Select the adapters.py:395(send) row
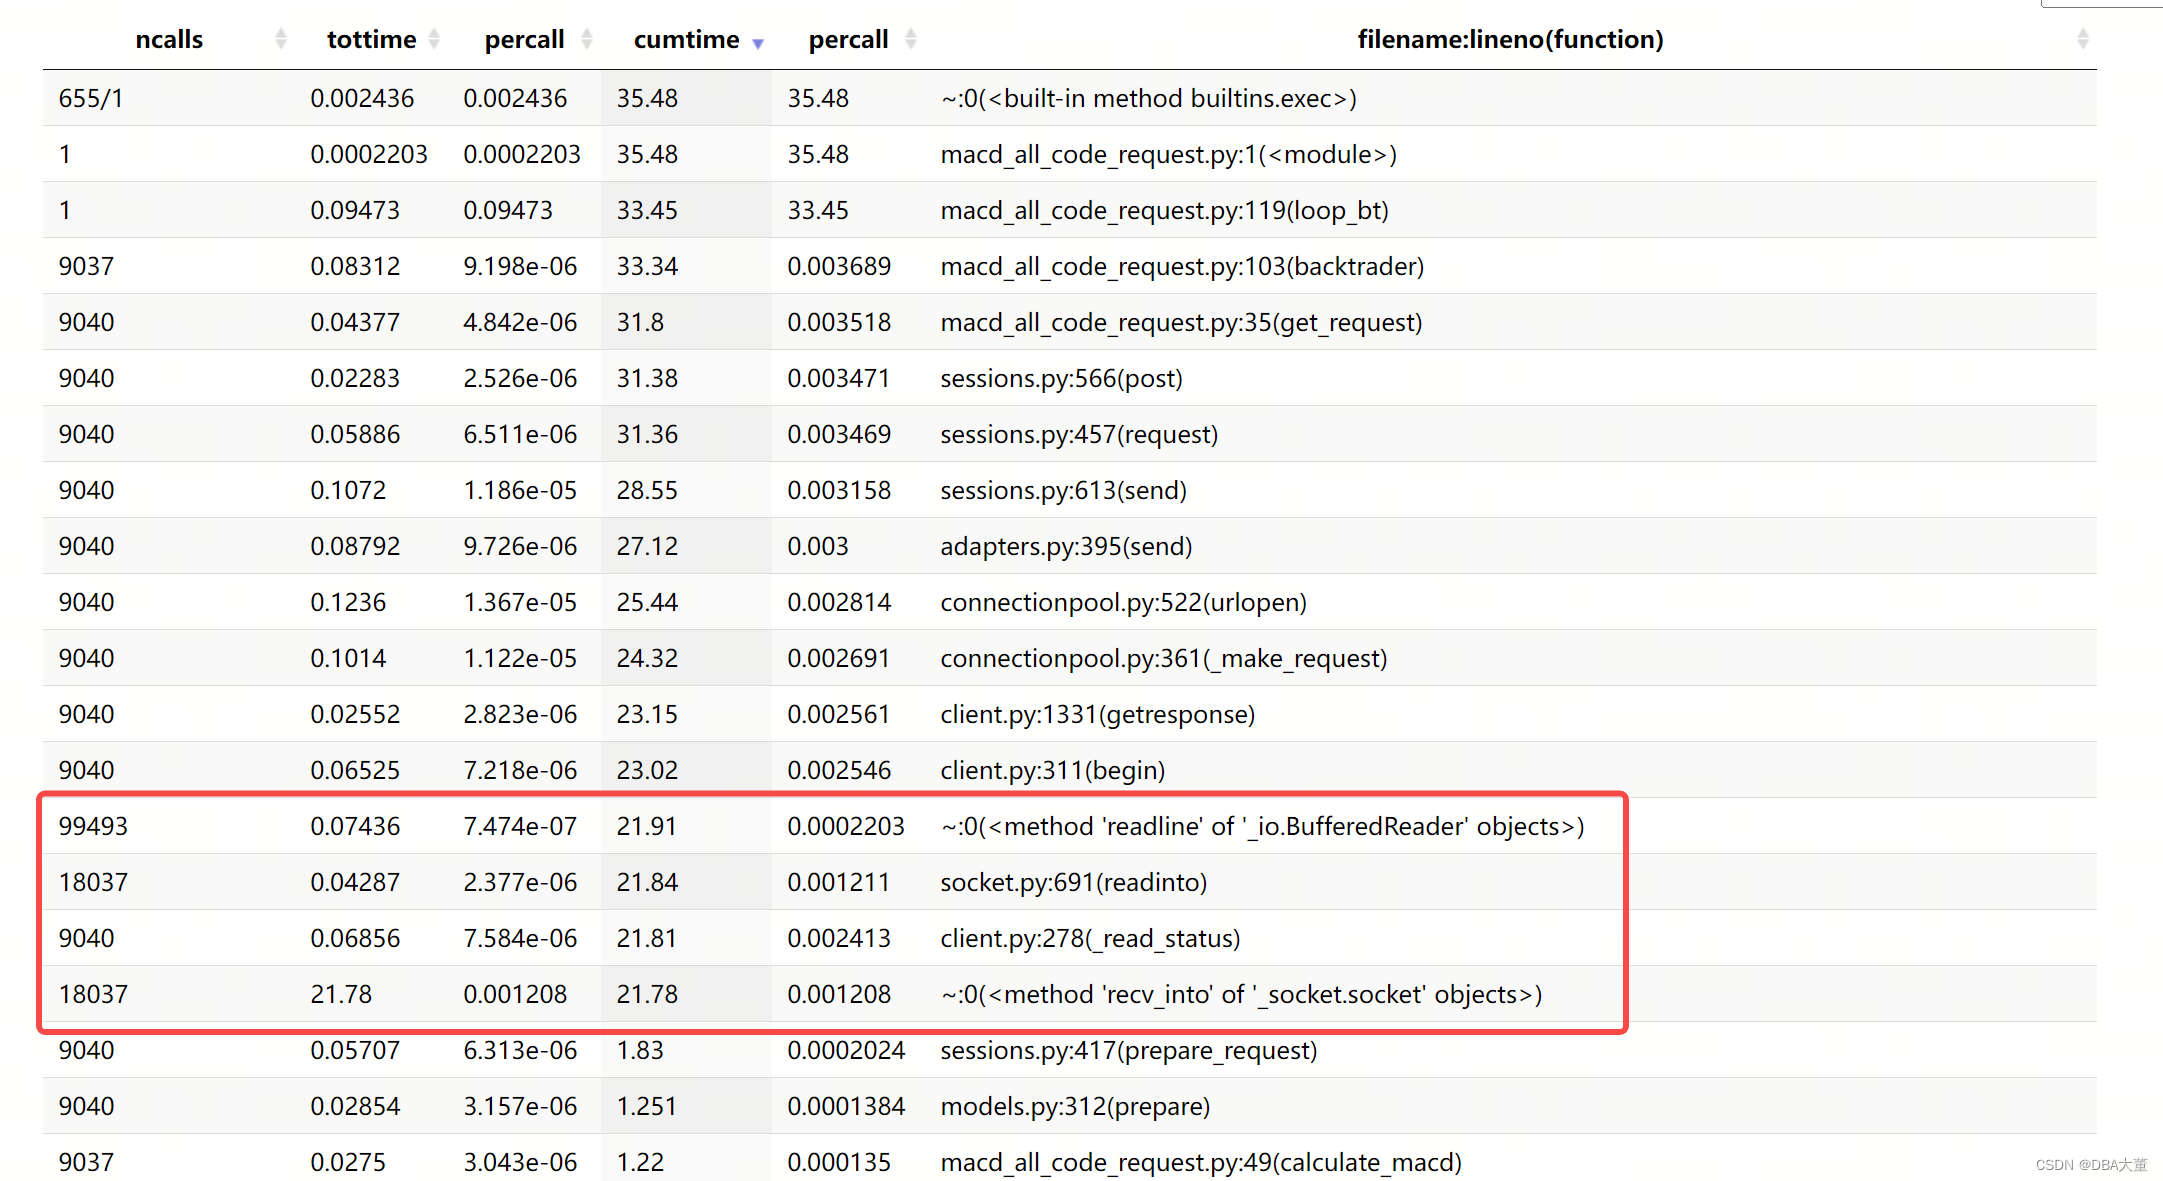 [1066, 546]
